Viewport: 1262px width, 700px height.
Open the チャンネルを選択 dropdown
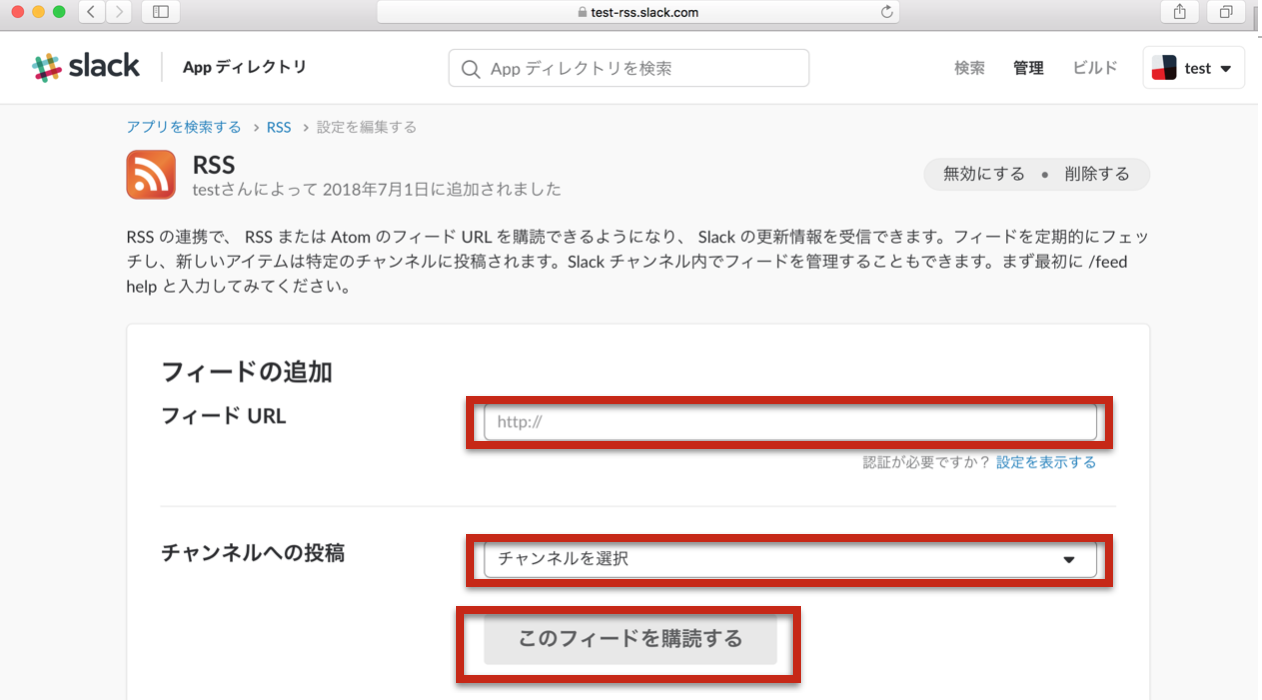tap(790, 560)
